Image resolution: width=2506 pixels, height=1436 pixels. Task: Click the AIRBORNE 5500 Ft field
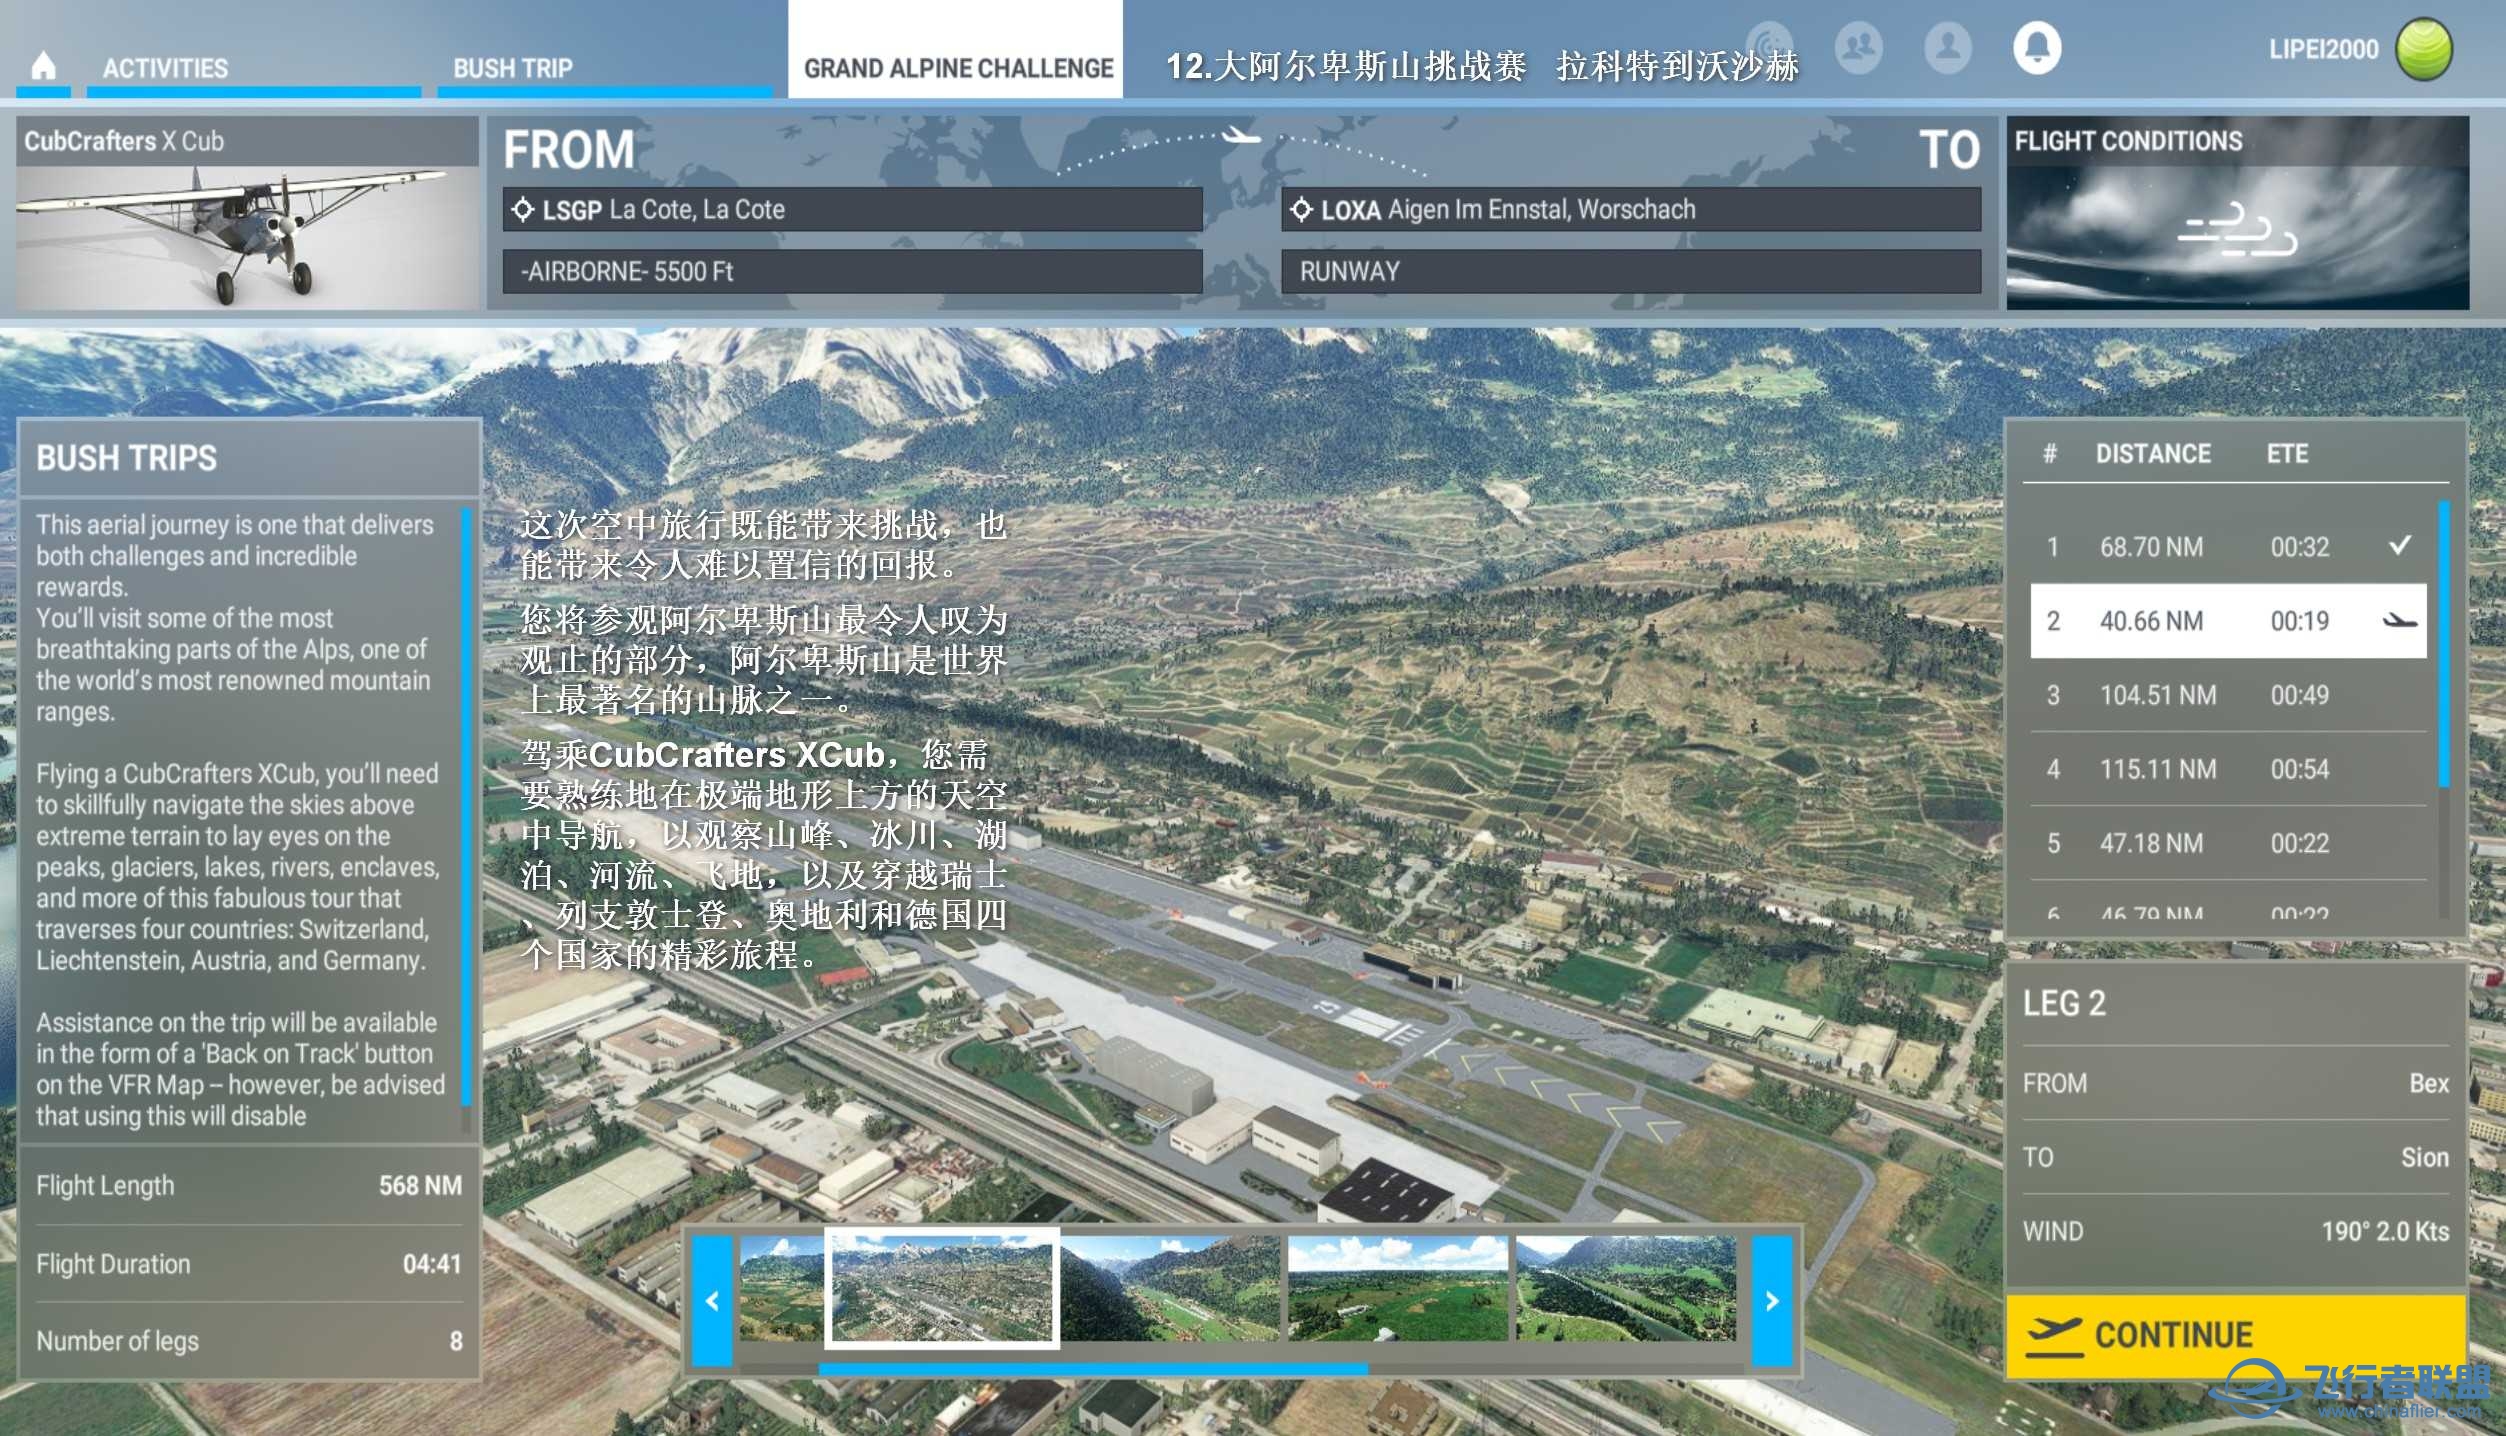coord(852,271)
